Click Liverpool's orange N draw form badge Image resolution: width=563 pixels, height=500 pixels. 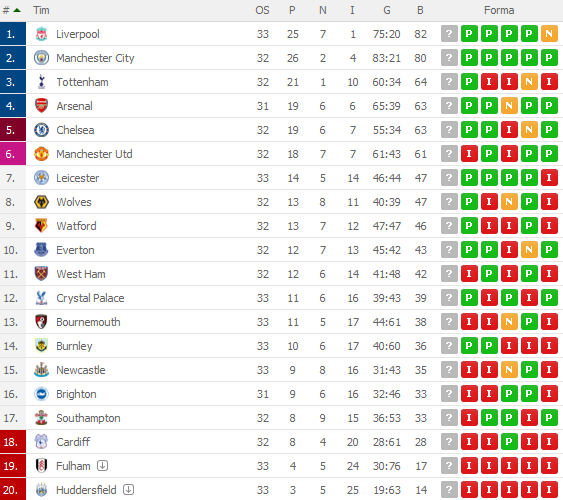click(549, 34)
